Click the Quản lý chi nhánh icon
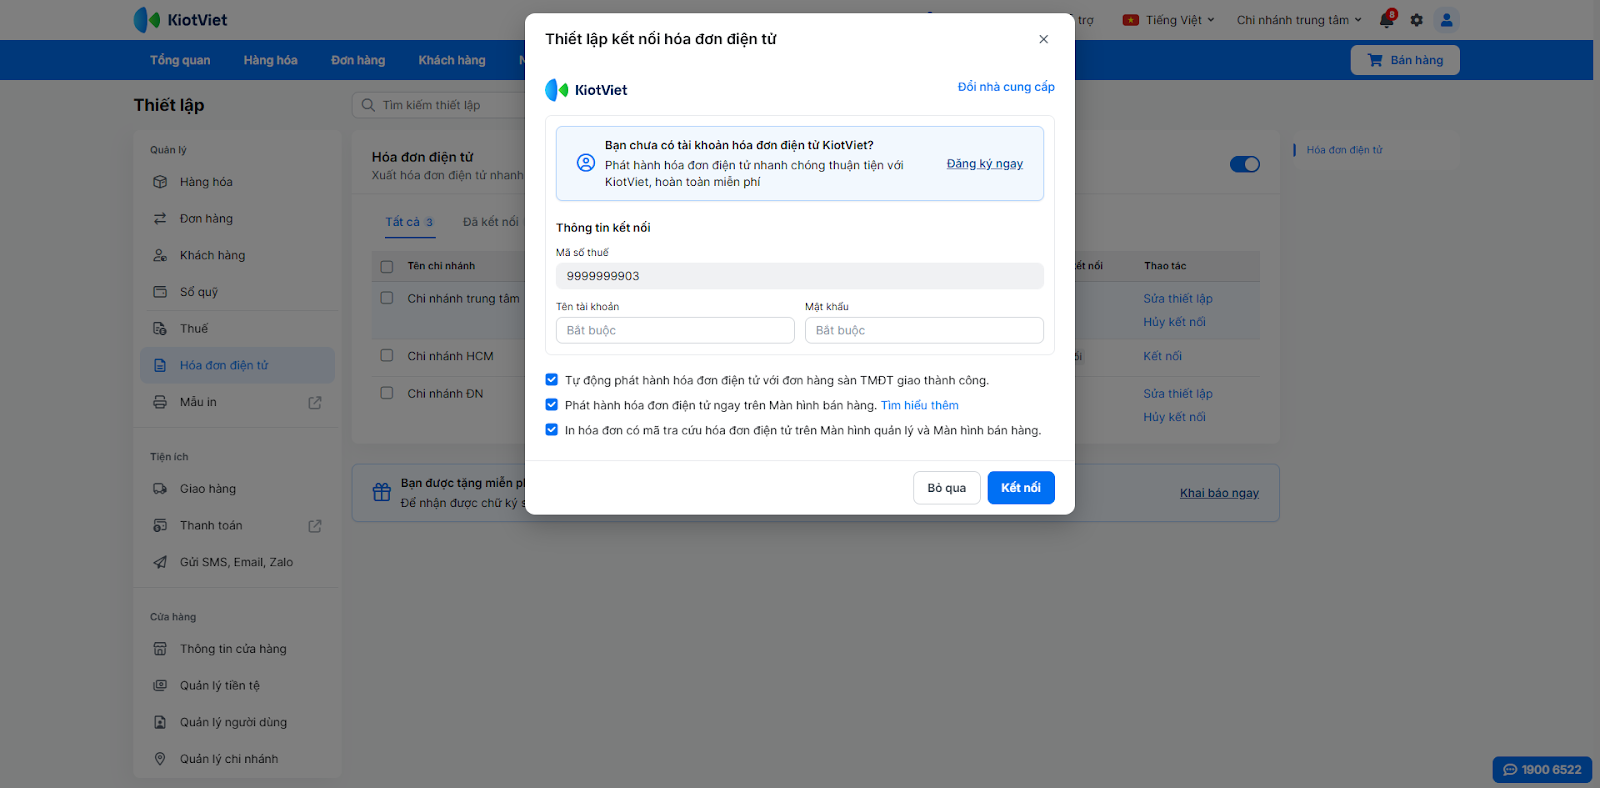 160,759
